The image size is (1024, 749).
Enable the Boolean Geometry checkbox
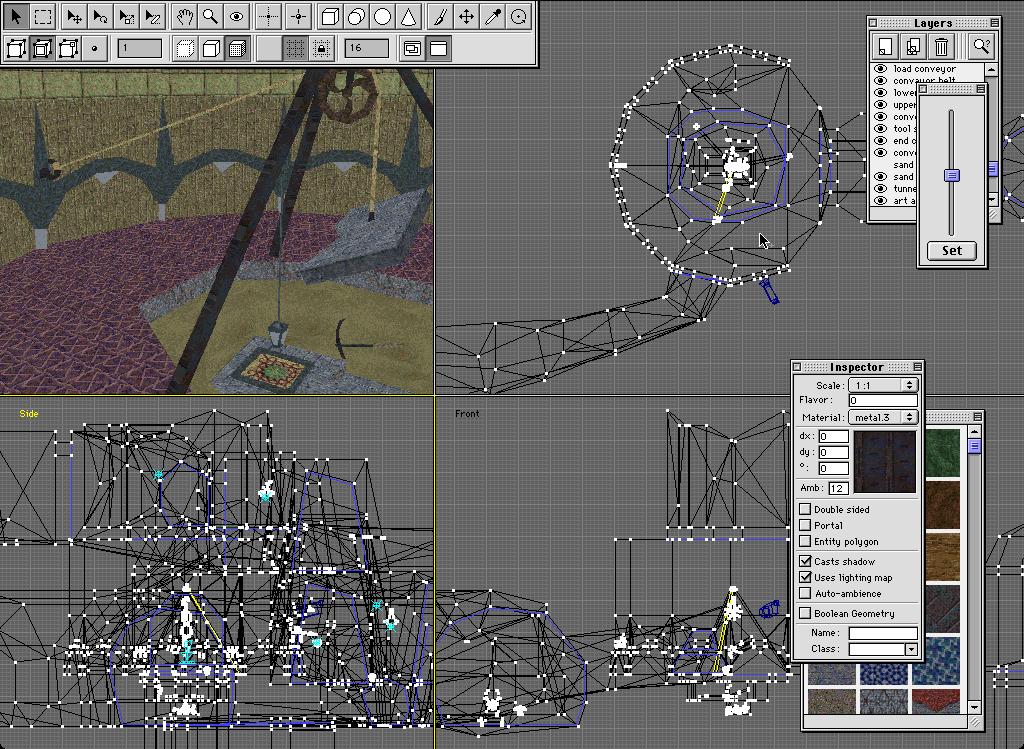tap(805, 613)
